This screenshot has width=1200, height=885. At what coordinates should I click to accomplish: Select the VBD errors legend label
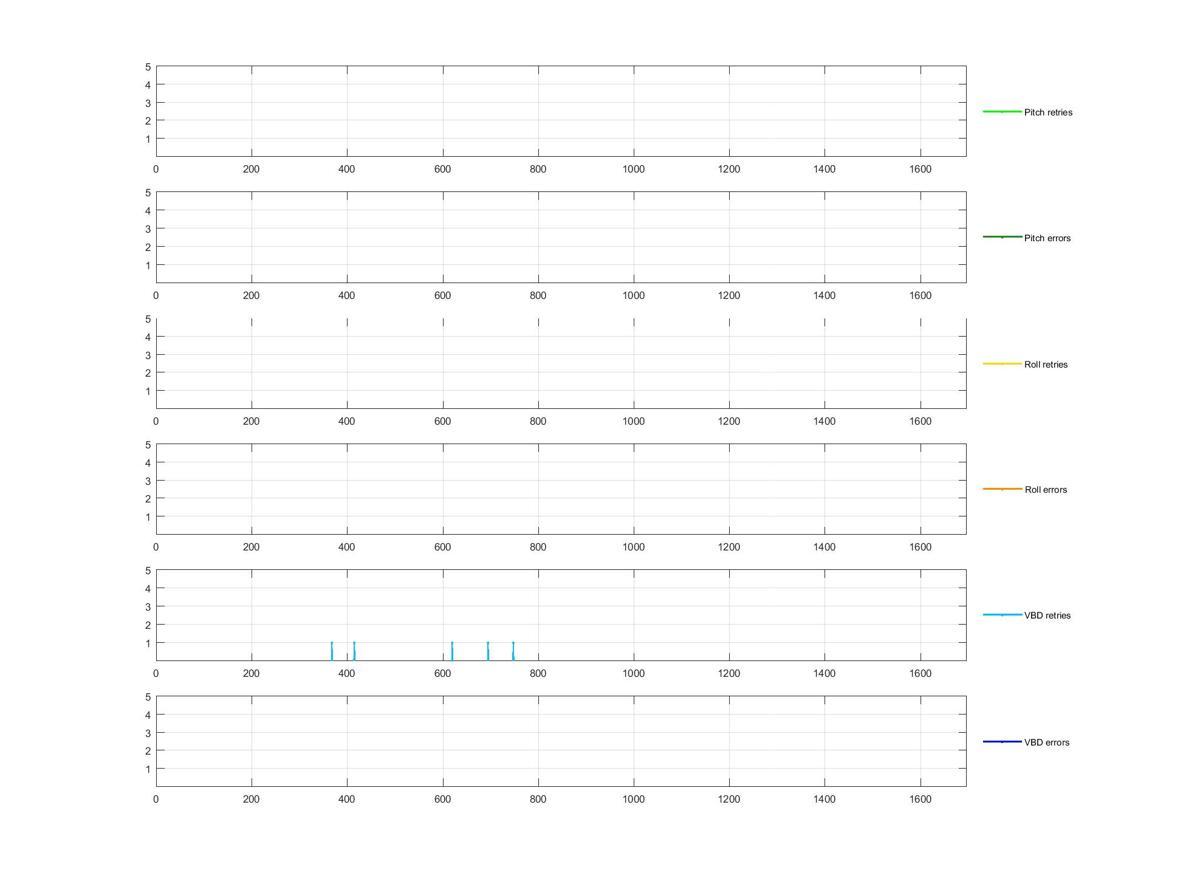point(1047,742)
